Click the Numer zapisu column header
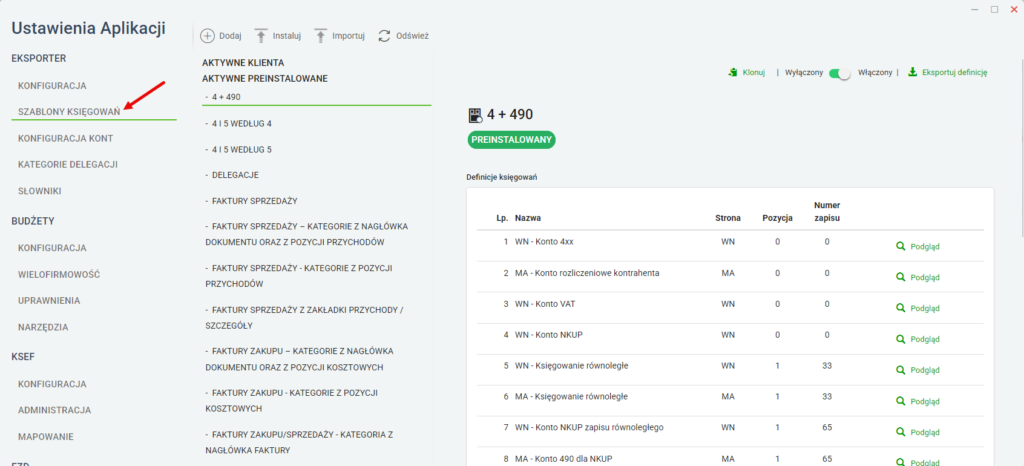Viewport: 1024px width, 466px height. click(x=827, y=211)
